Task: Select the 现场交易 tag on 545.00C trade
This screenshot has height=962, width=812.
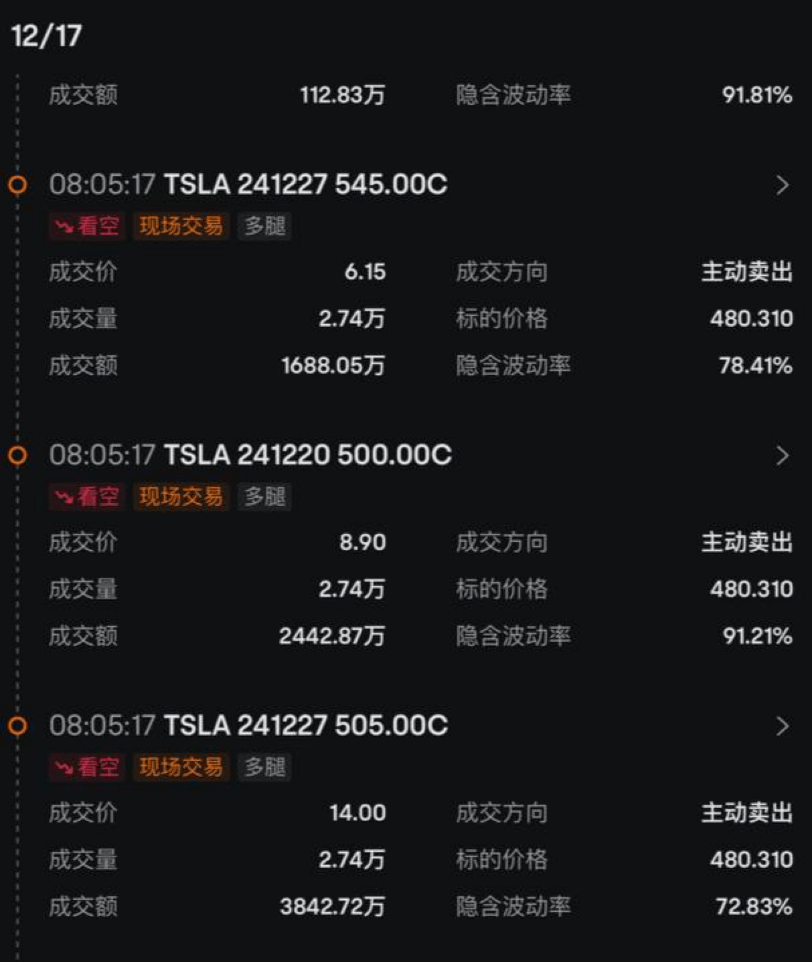Action: point(181,226)
